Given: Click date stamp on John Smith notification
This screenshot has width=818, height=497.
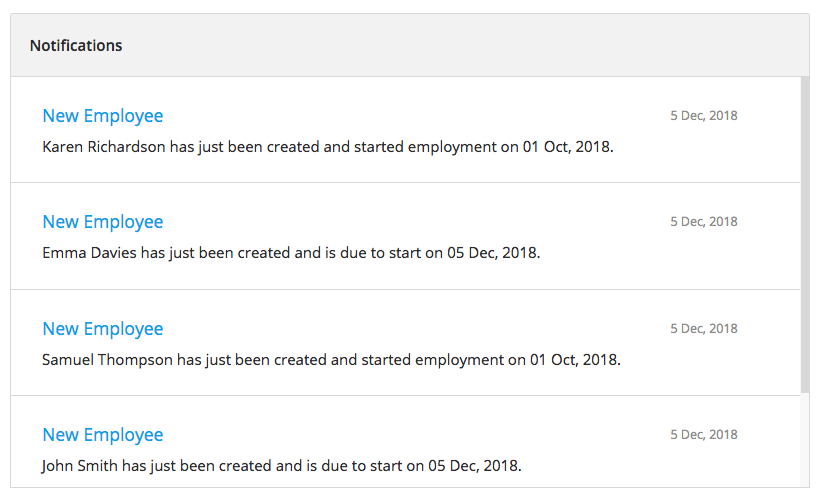Looking at the screenshot, I should click(x=704, y=434).
